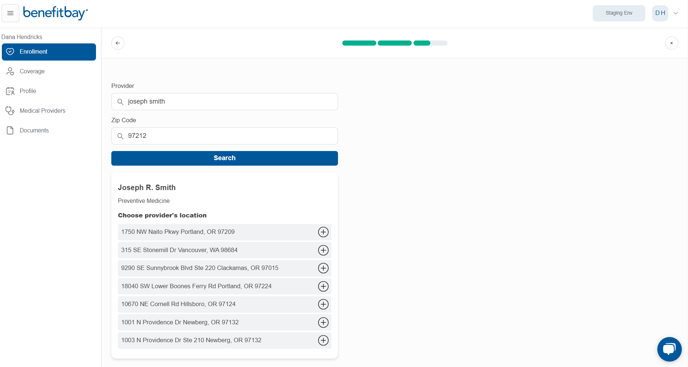This screenshot has height=367, width=688.
Task: Add the 1750 NW Naito Pkwy location
Action: [x=323, y=232]
